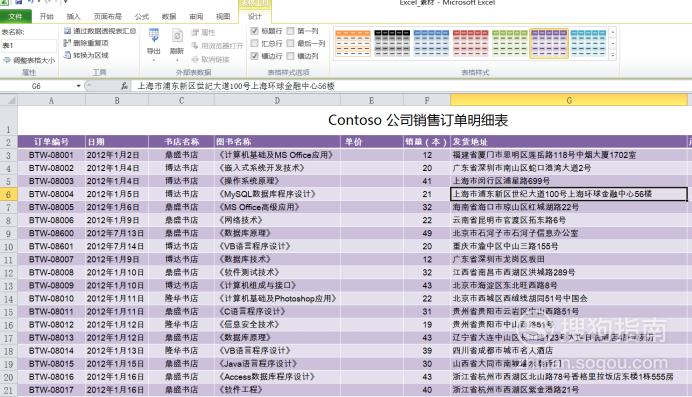Select the highlighted column G header
692x397 pixels.
coord(569,101)
